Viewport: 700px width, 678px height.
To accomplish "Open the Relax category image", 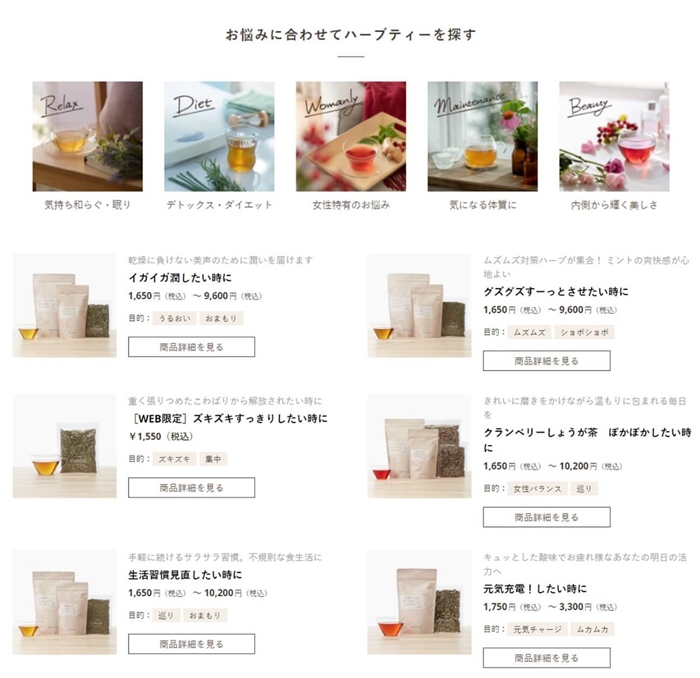I will 88,136.
